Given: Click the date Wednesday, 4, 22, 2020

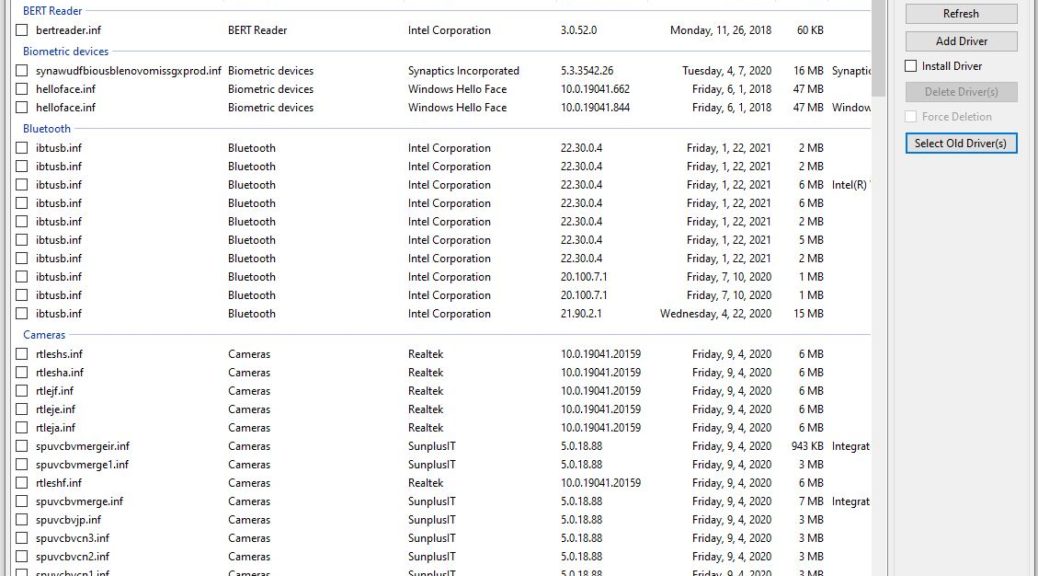Looking at the screenshot, I should click(716, 313).
